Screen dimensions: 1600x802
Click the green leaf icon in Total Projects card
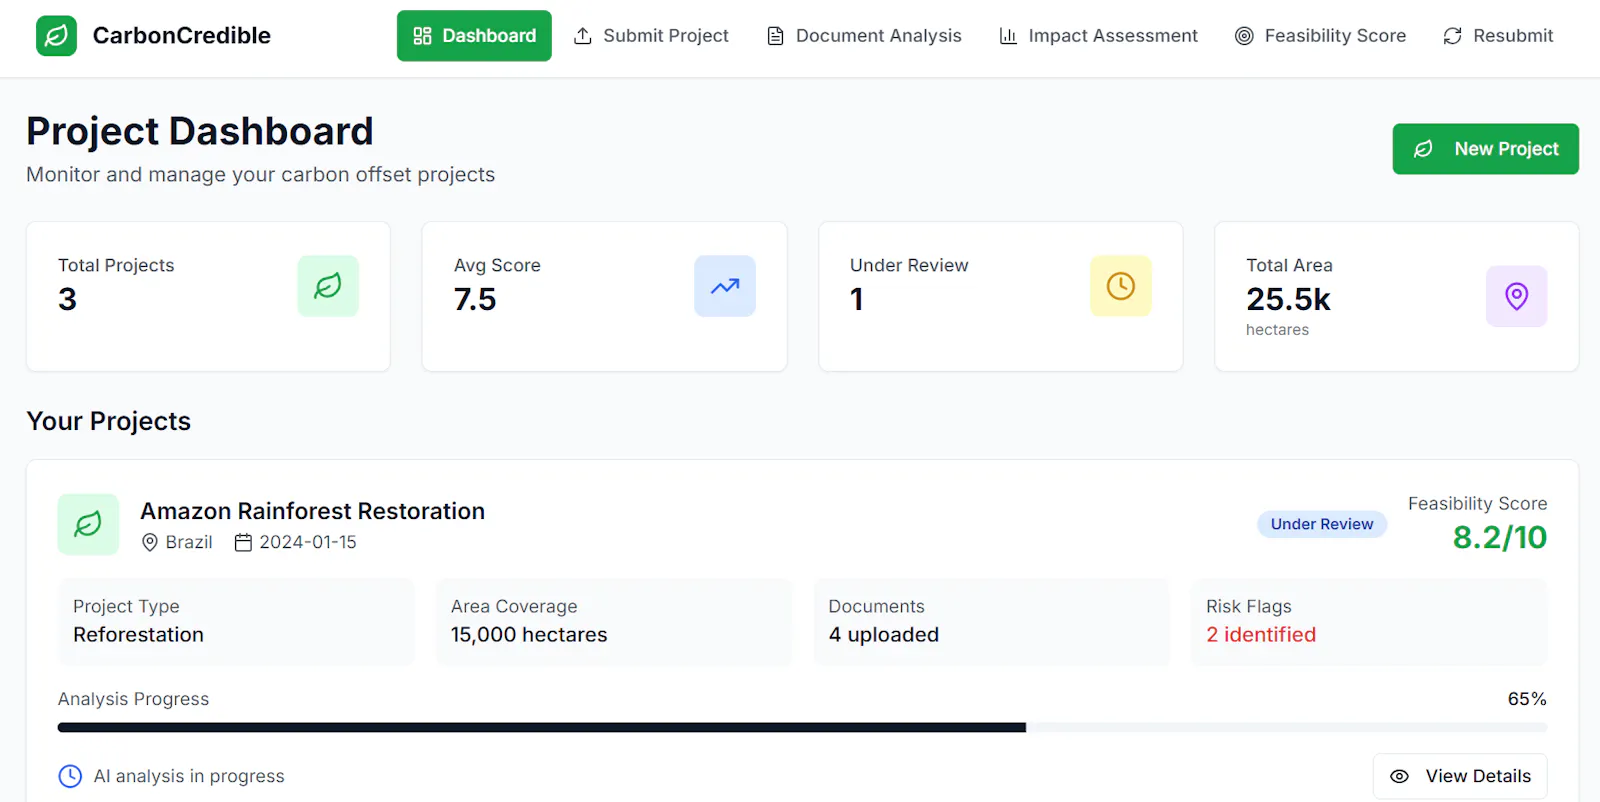(328, 286)
